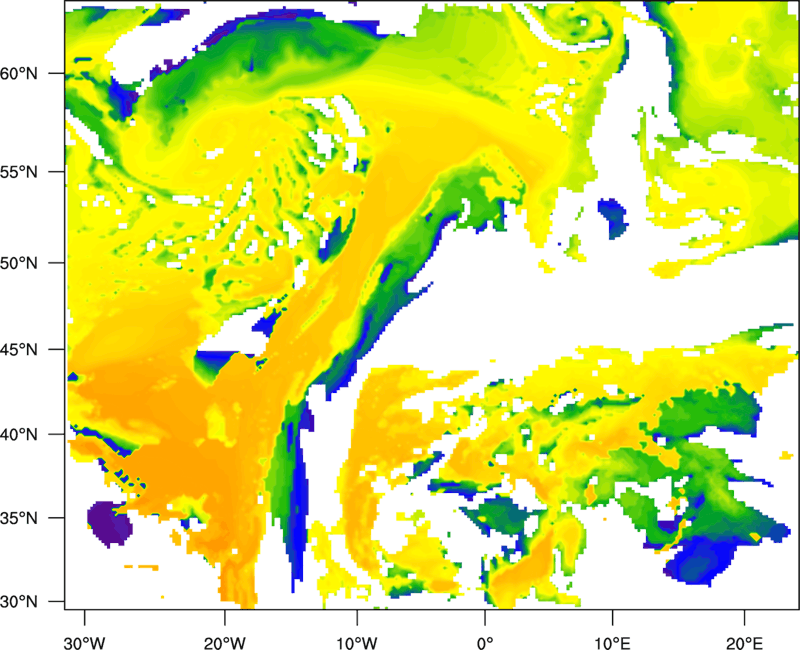Click the 30°W longitude label
Viewport: 800px width, 650px height.
pos(85,643)
